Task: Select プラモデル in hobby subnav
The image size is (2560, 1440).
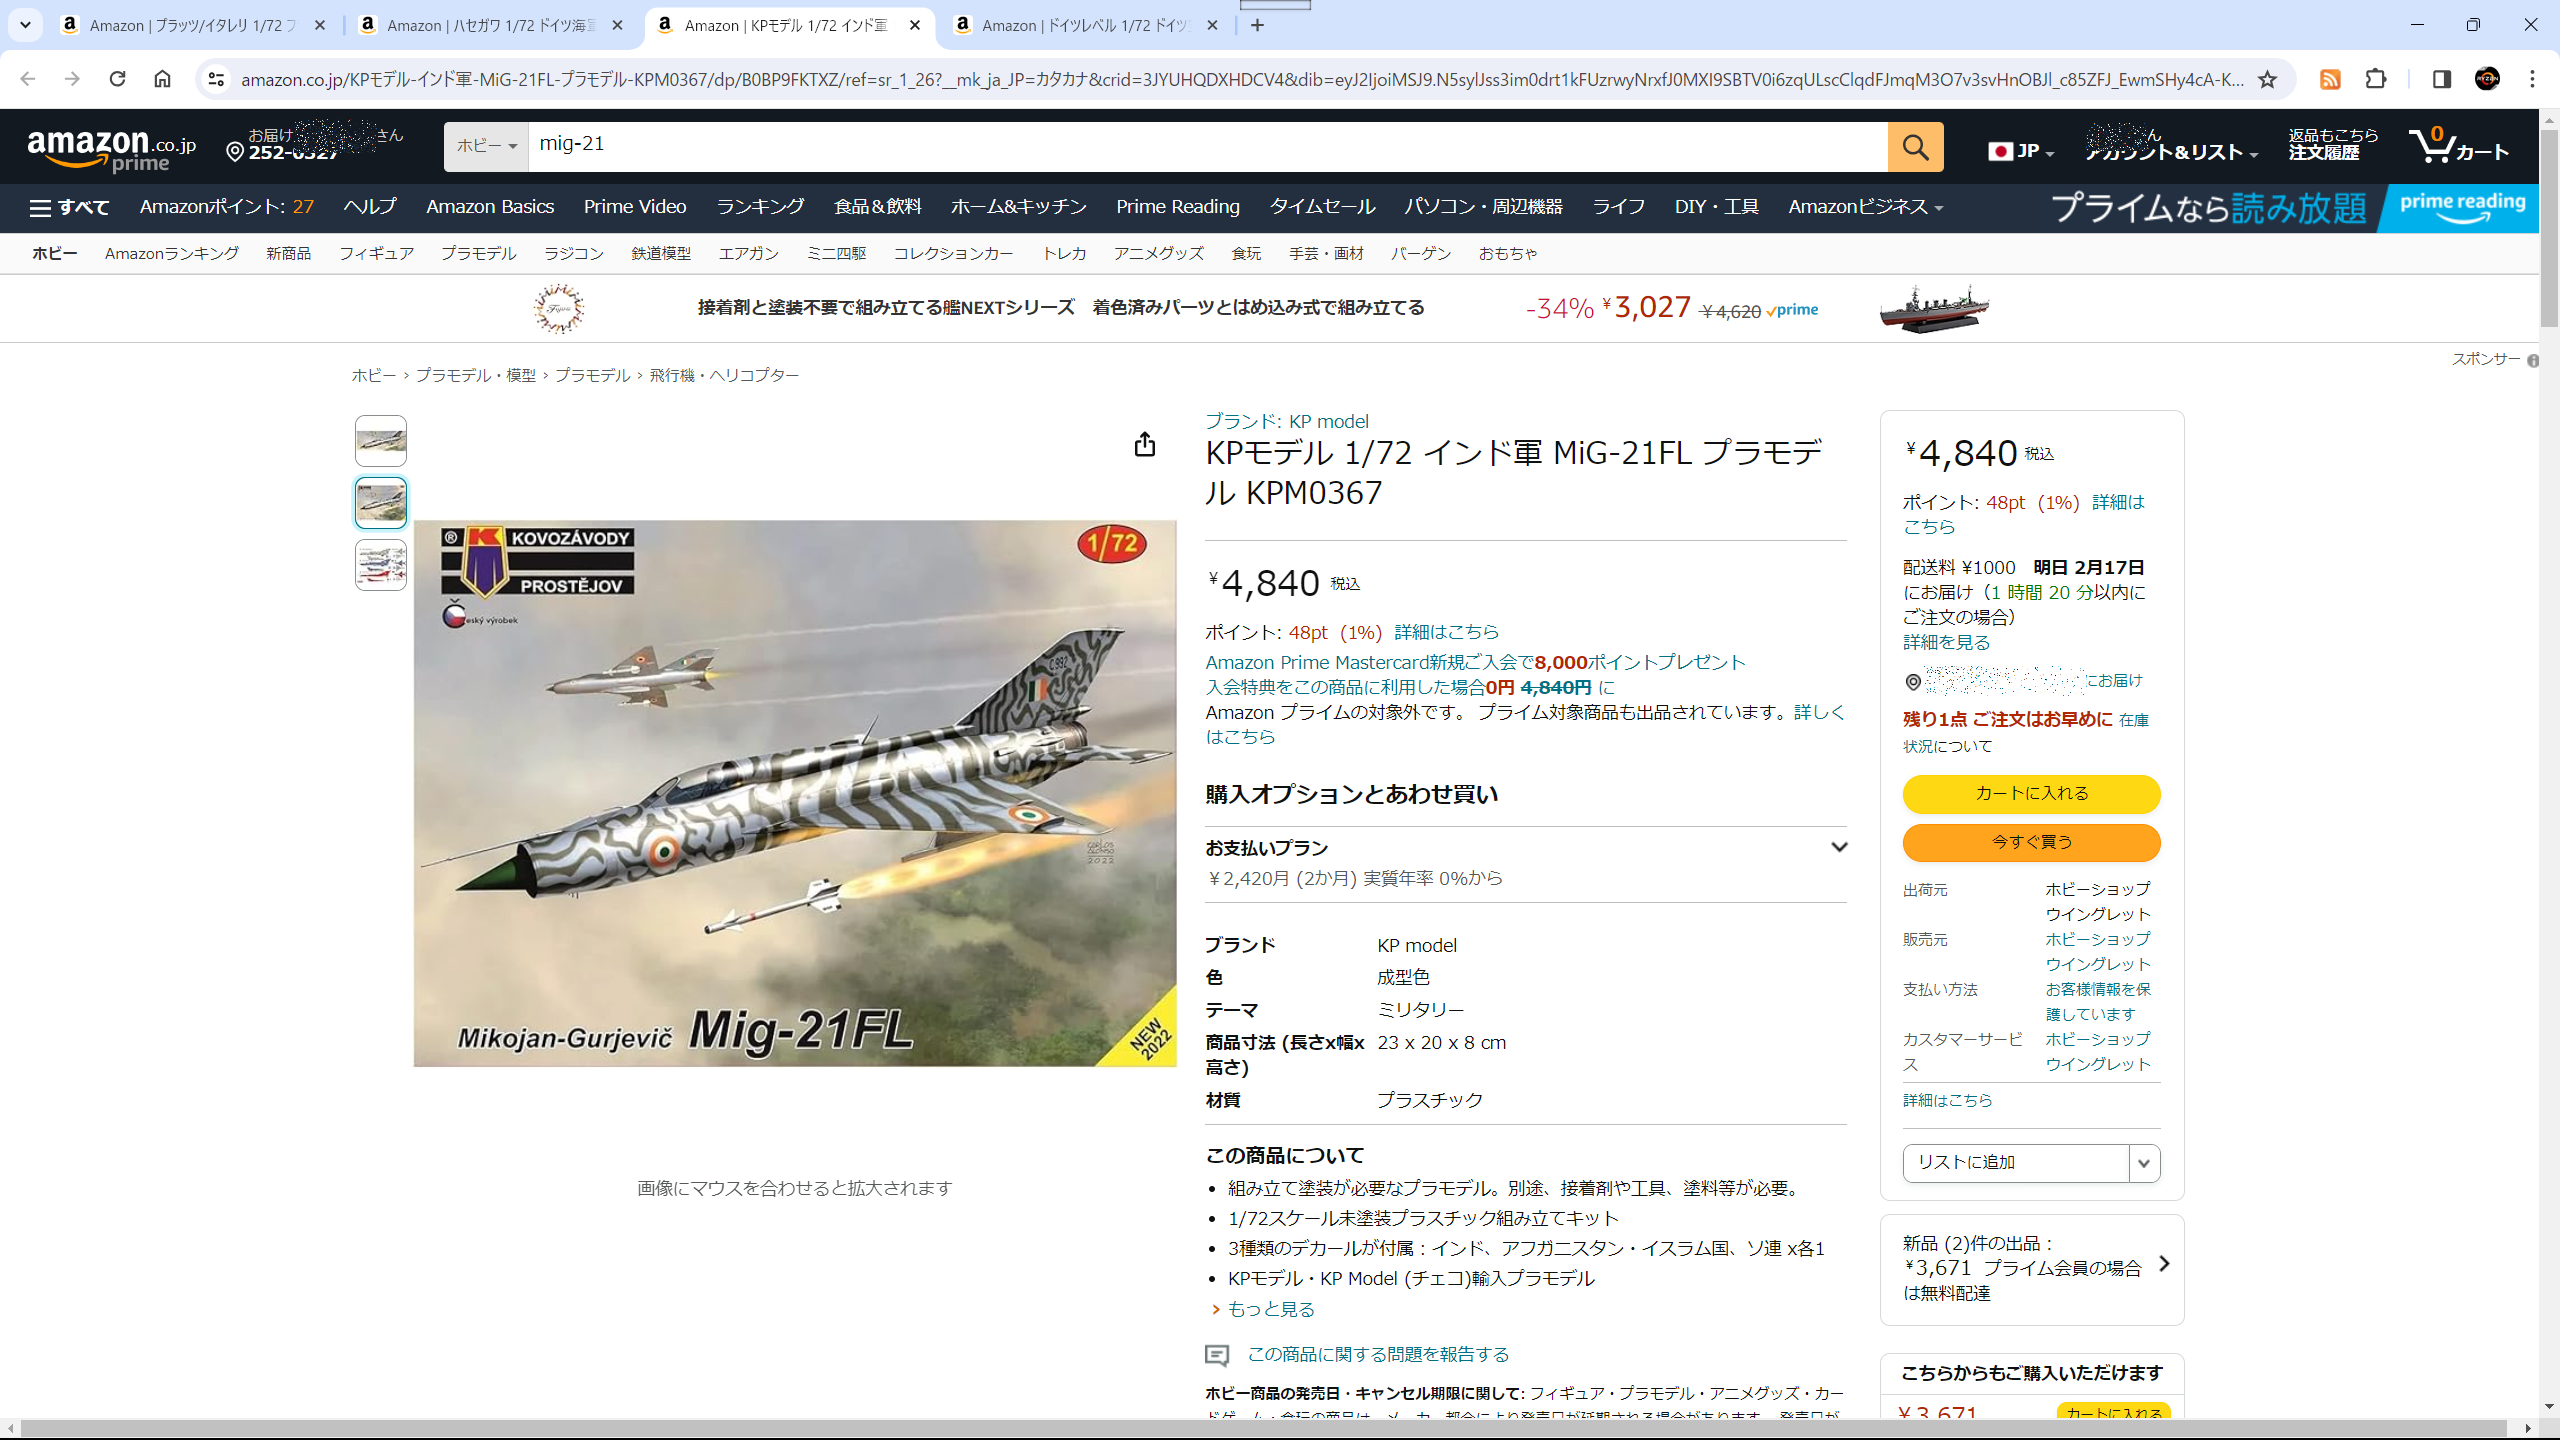Action: pos(479,254)
